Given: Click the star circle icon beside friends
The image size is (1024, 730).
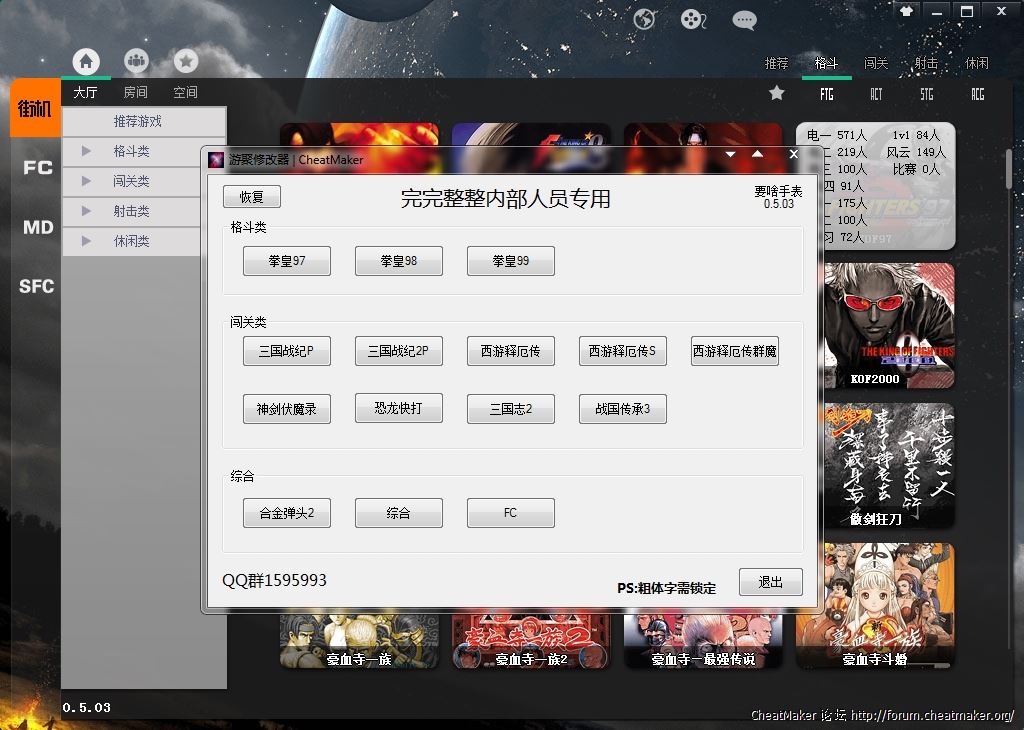Looking at the screenshot, I should 186,61.
